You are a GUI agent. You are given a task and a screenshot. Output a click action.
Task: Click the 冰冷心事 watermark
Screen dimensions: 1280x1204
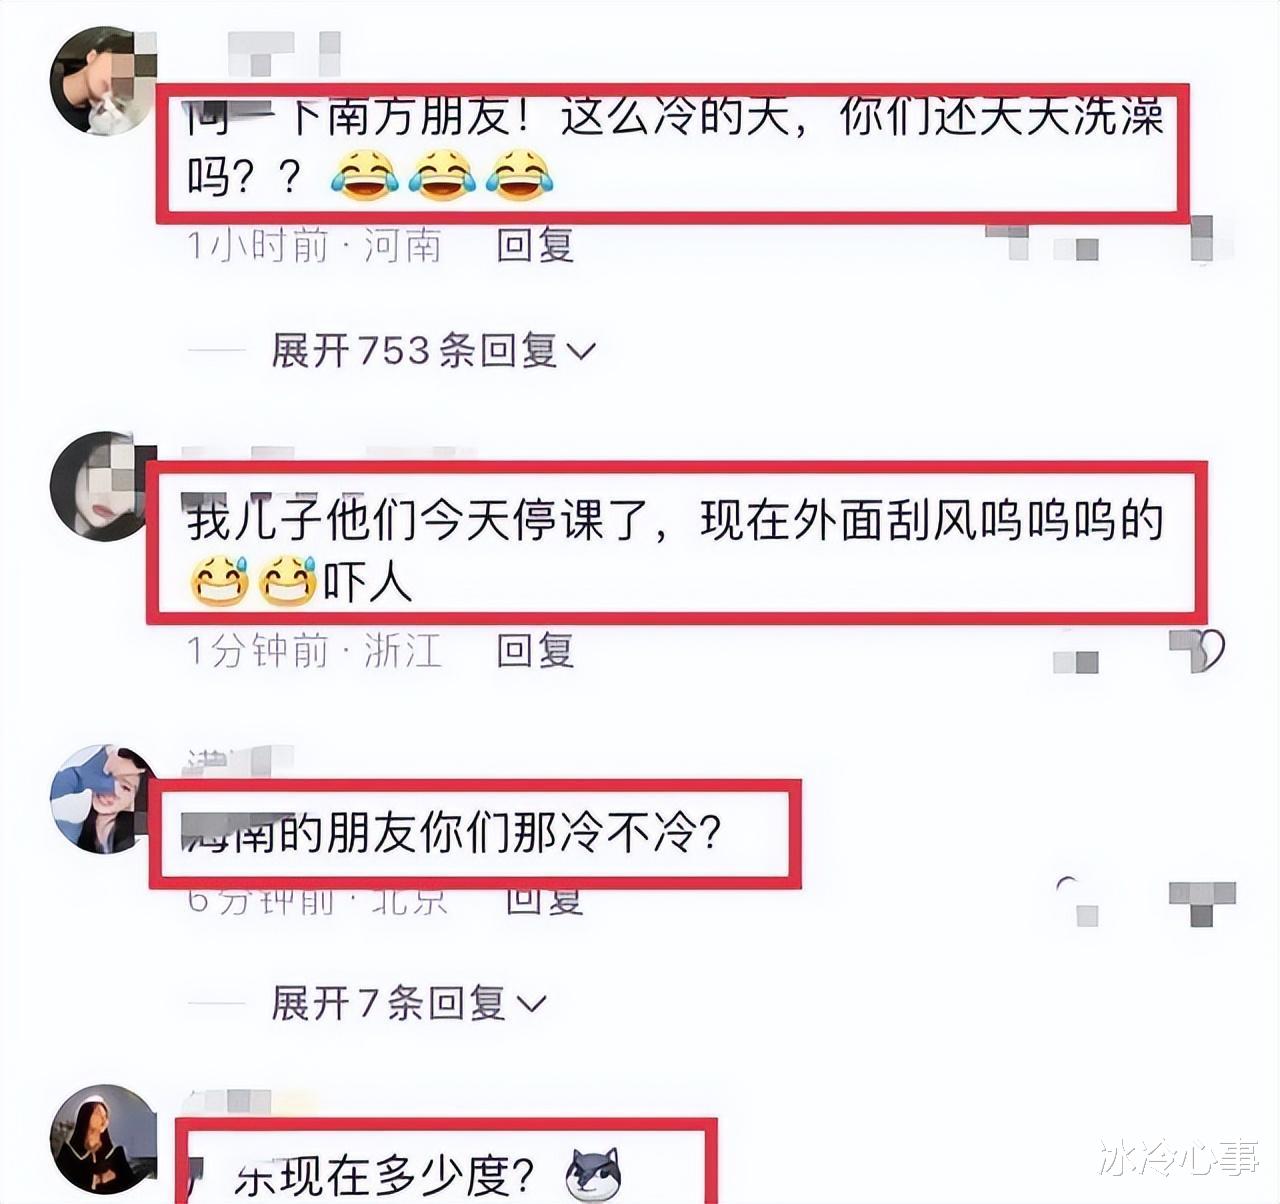point(1177,1159)
